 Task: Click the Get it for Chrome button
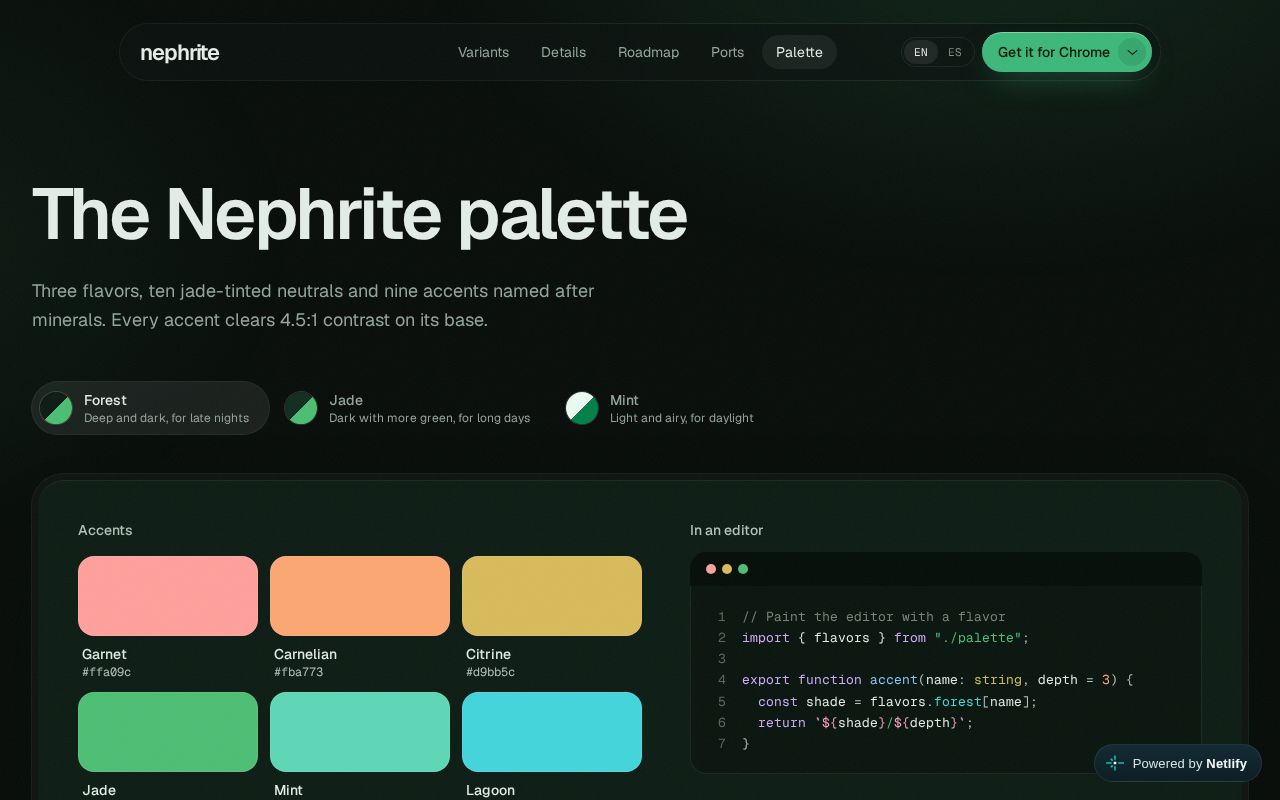click(x=1054, y=52)
